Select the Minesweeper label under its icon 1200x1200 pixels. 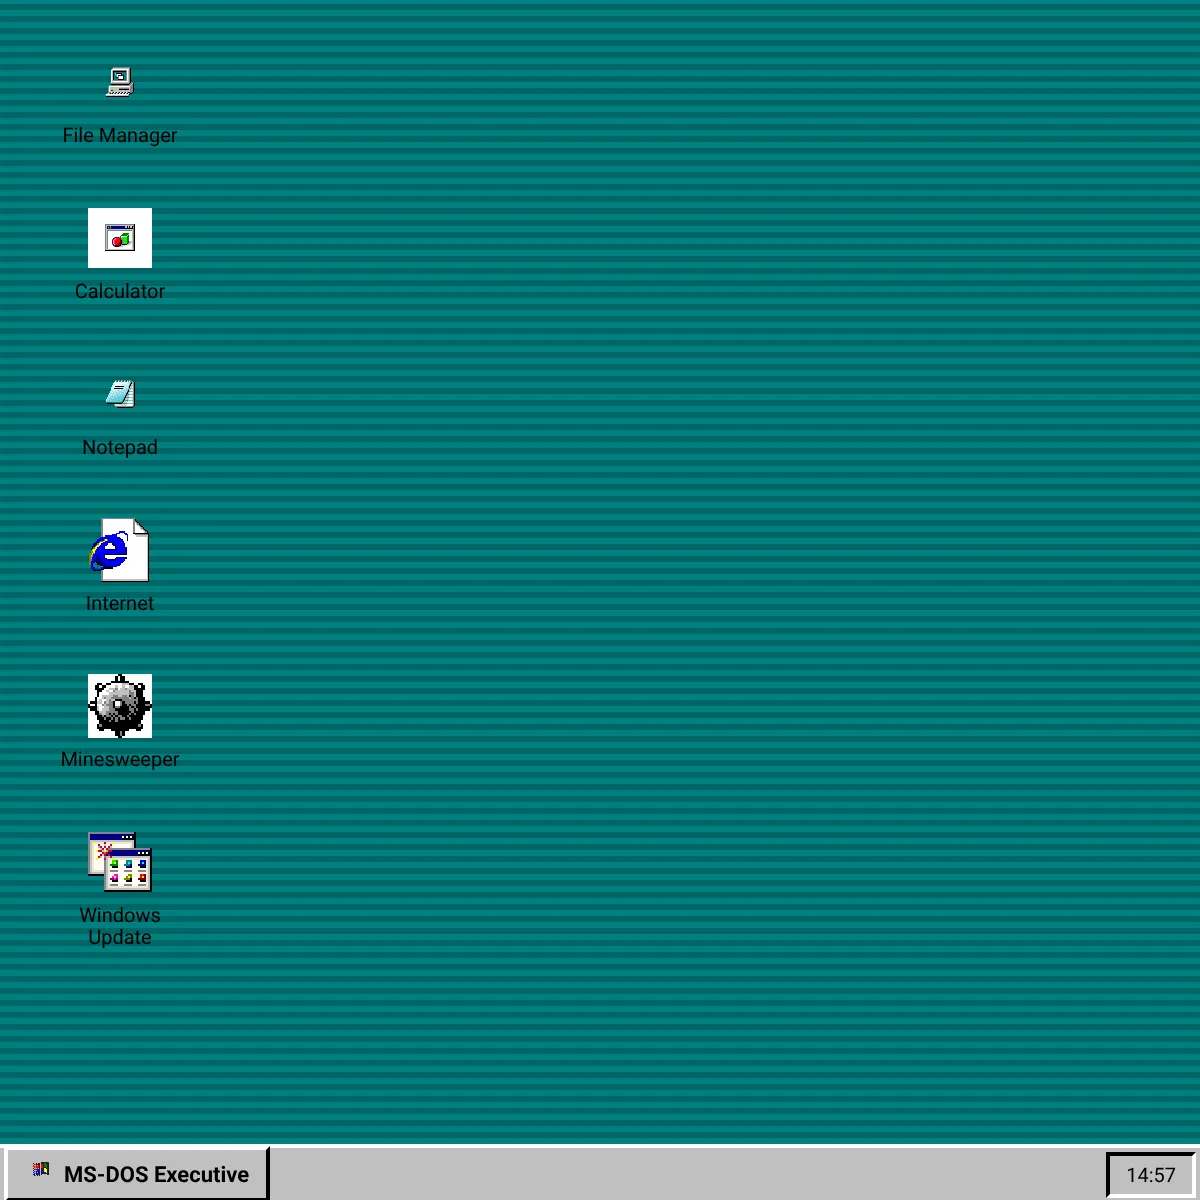point(120,759)
